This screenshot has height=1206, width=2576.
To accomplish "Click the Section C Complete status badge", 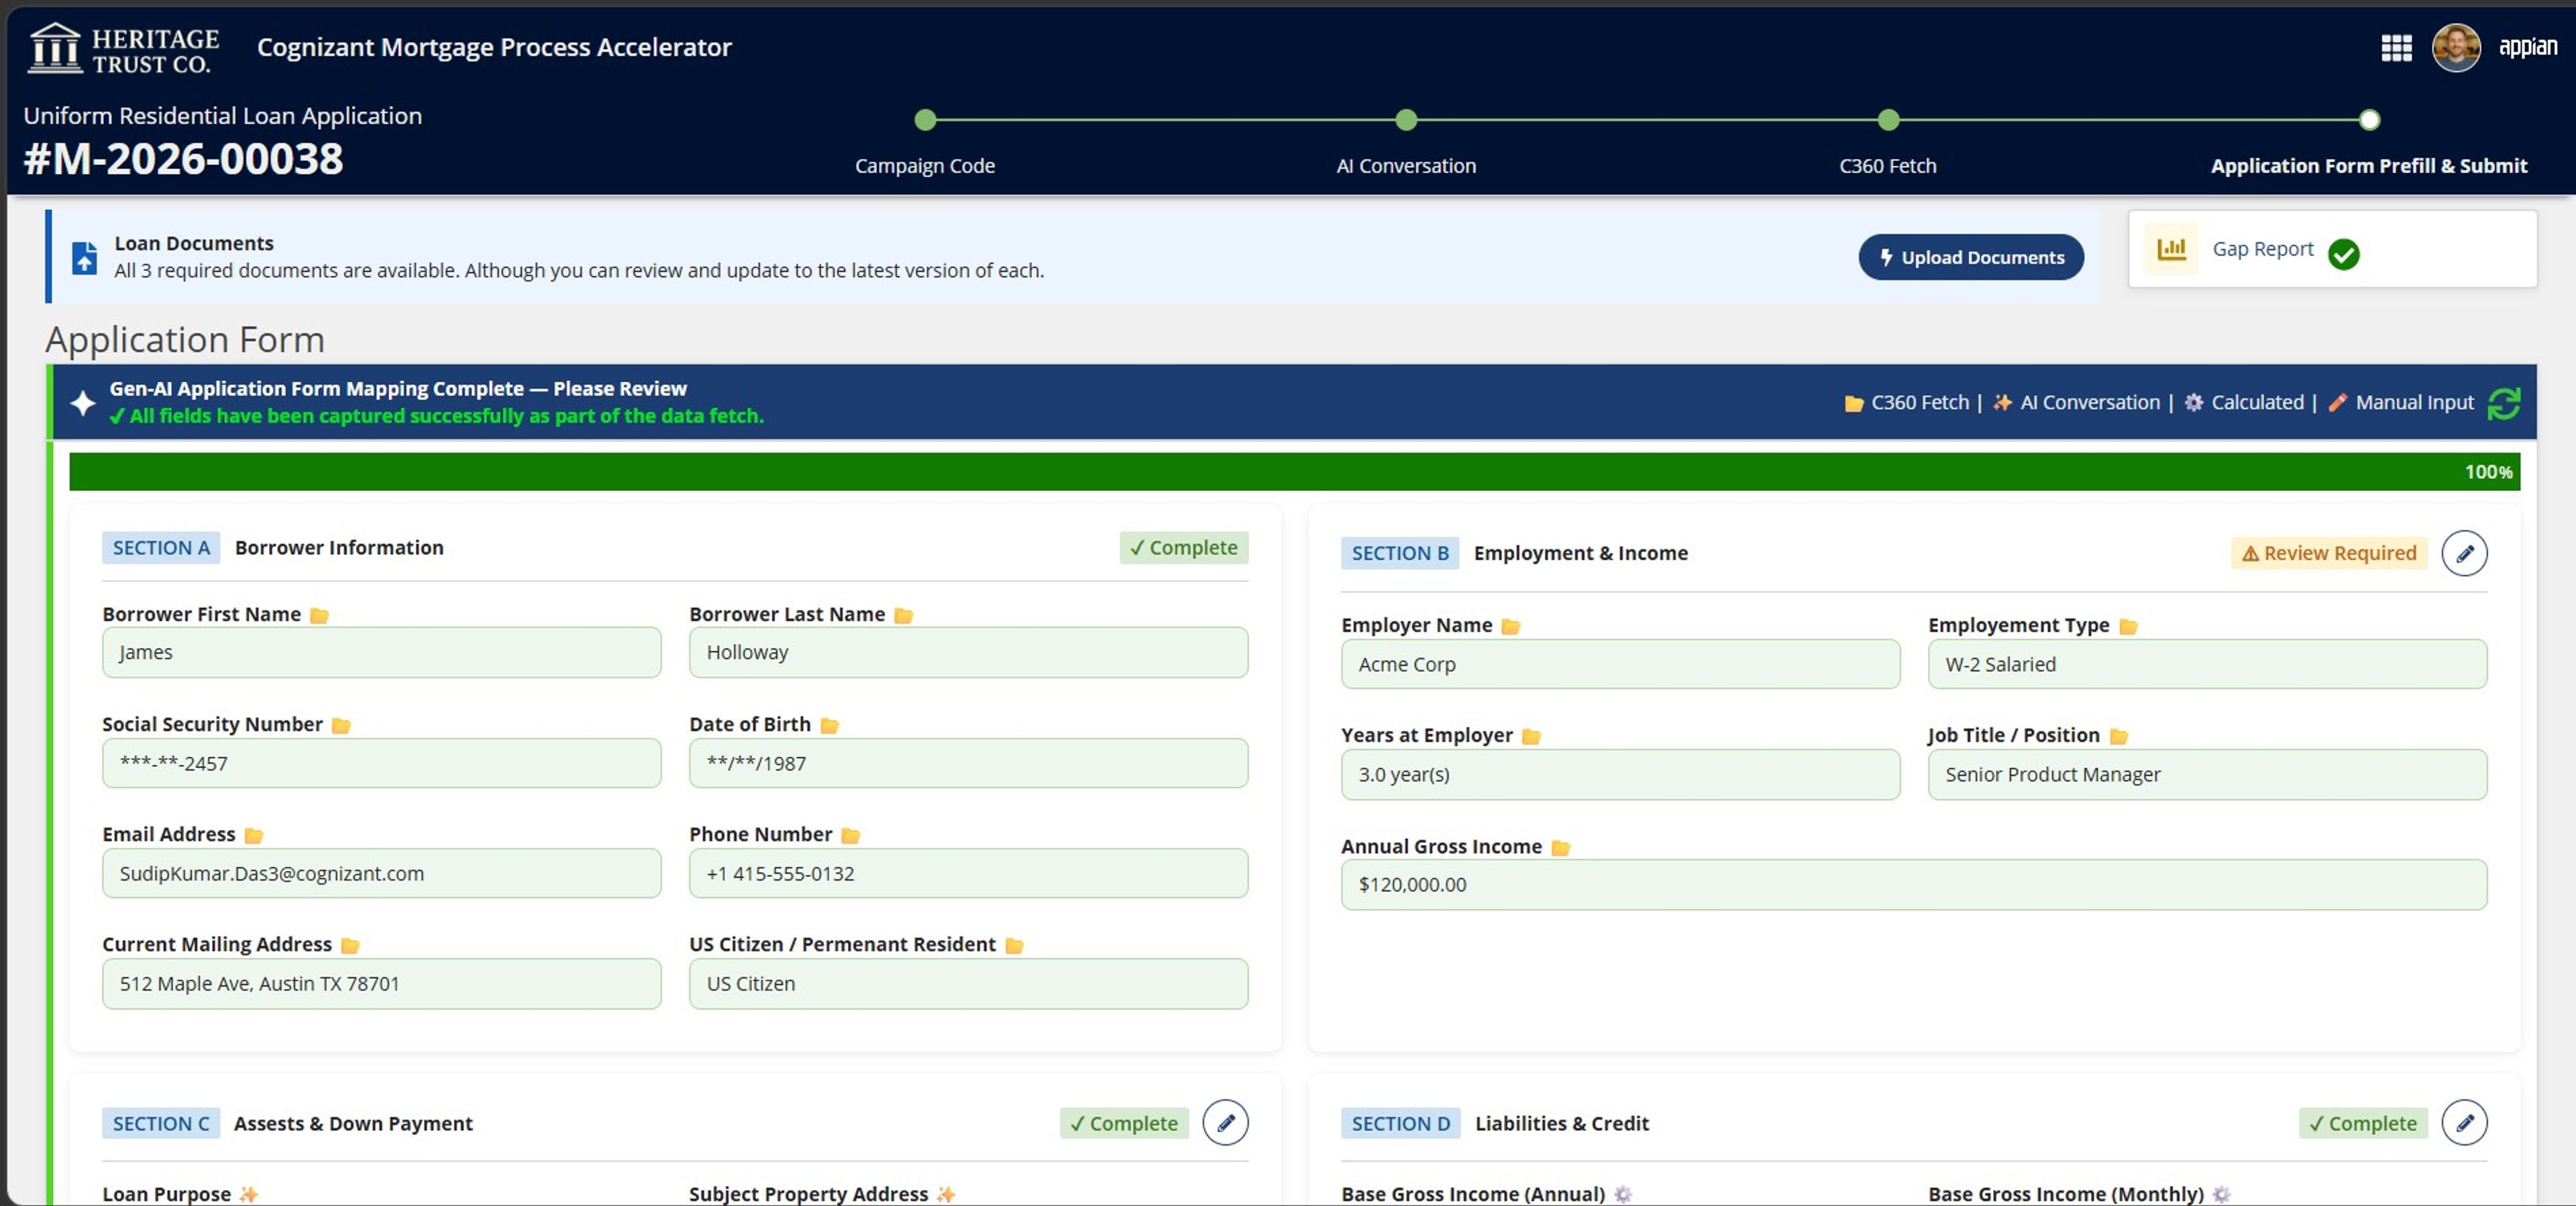I will 1124,1123.
